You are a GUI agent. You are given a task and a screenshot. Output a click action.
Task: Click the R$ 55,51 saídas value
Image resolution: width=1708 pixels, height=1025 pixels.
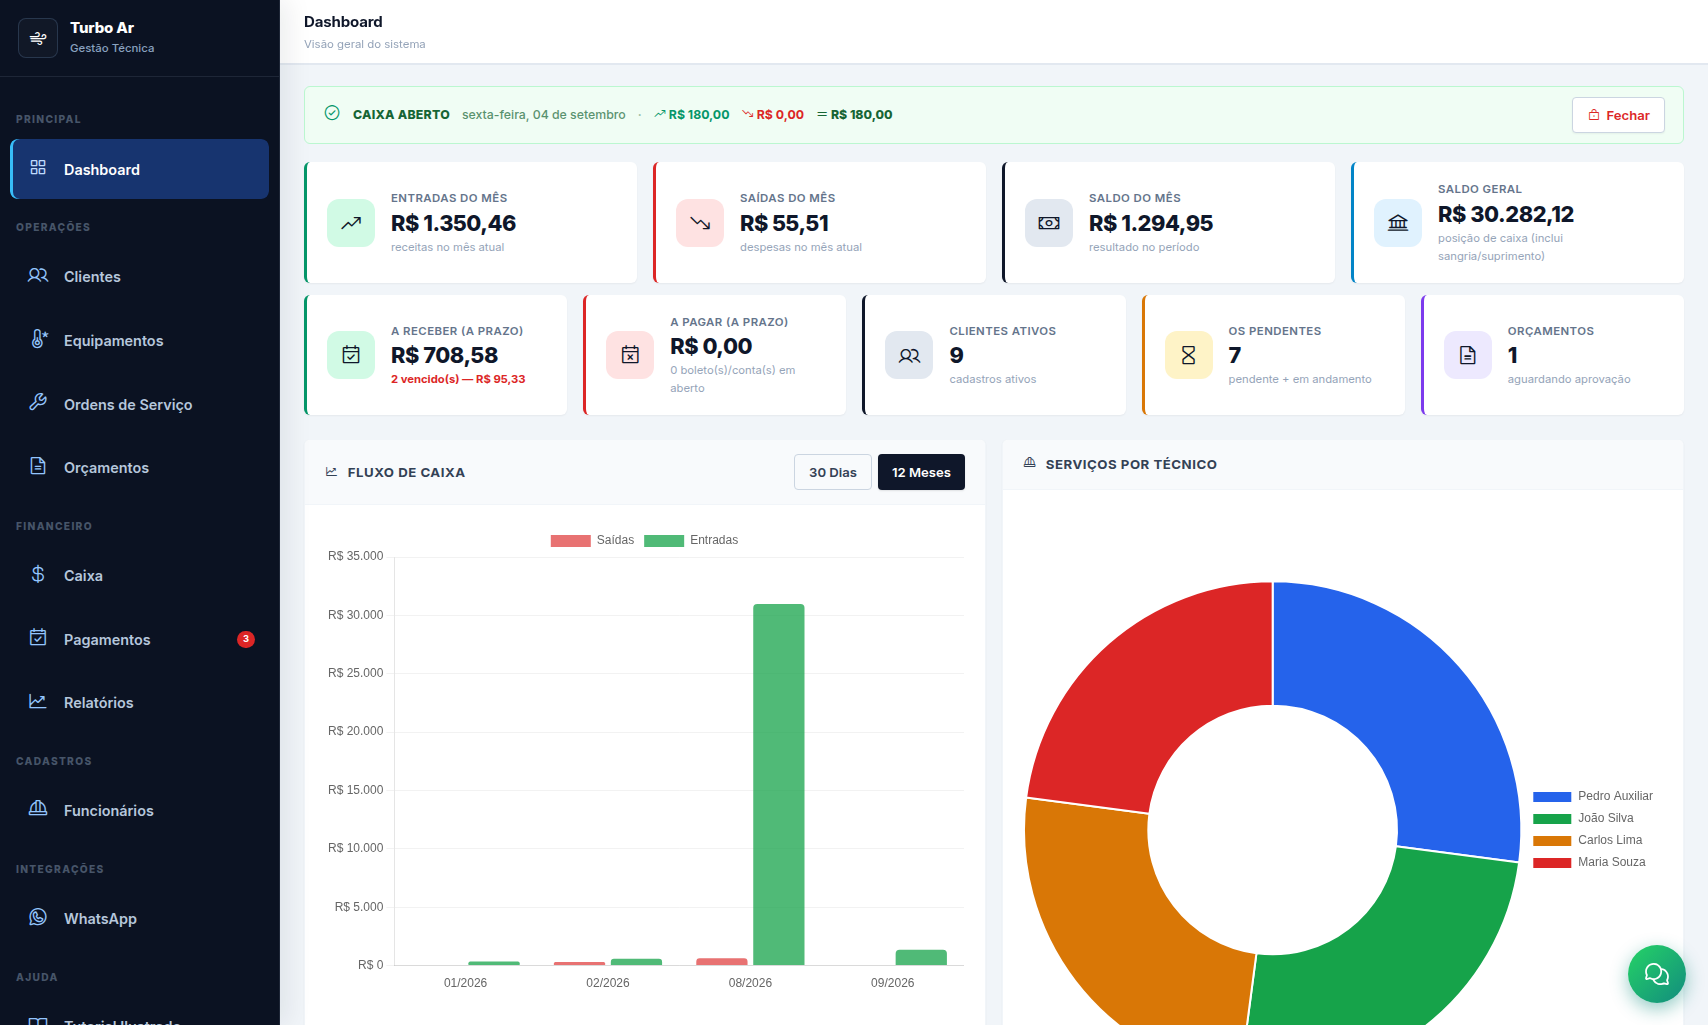click(784, 223)
